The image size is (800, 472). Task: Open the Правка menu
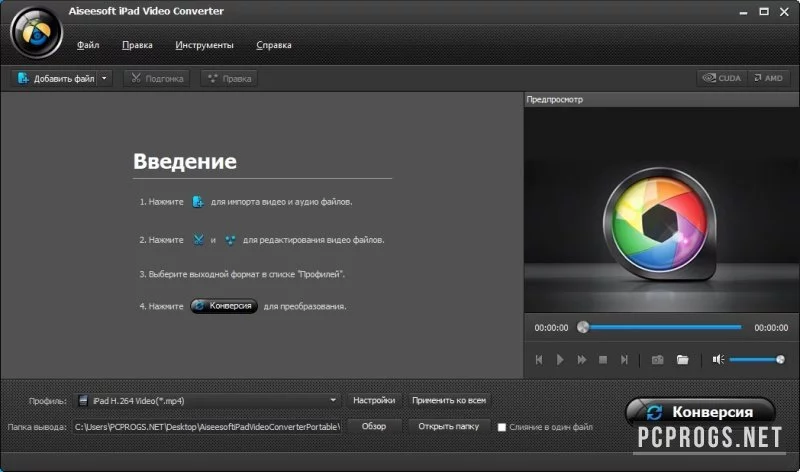(x=137, y=45)
